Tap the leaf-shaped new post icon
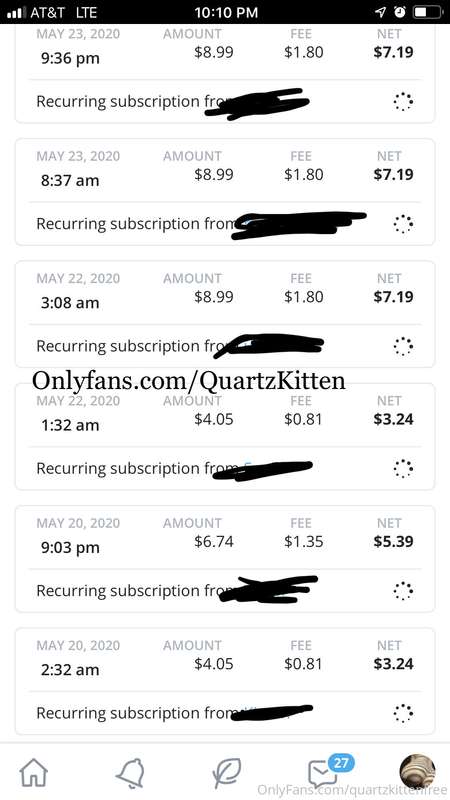This screenshot has height=800, width=450. 227,772
